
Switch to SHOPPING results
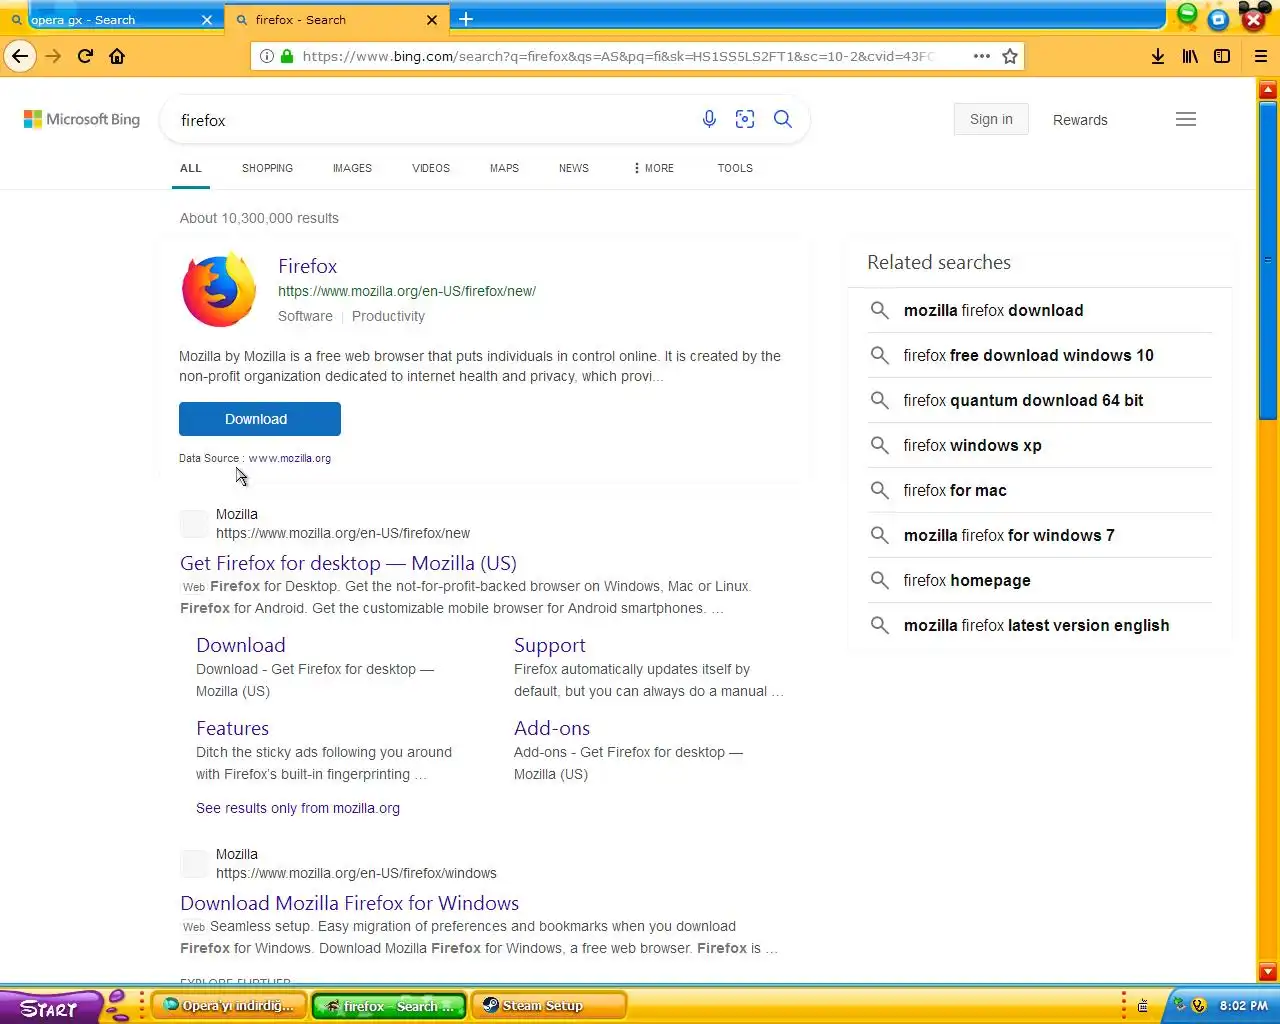pos(267,168)
